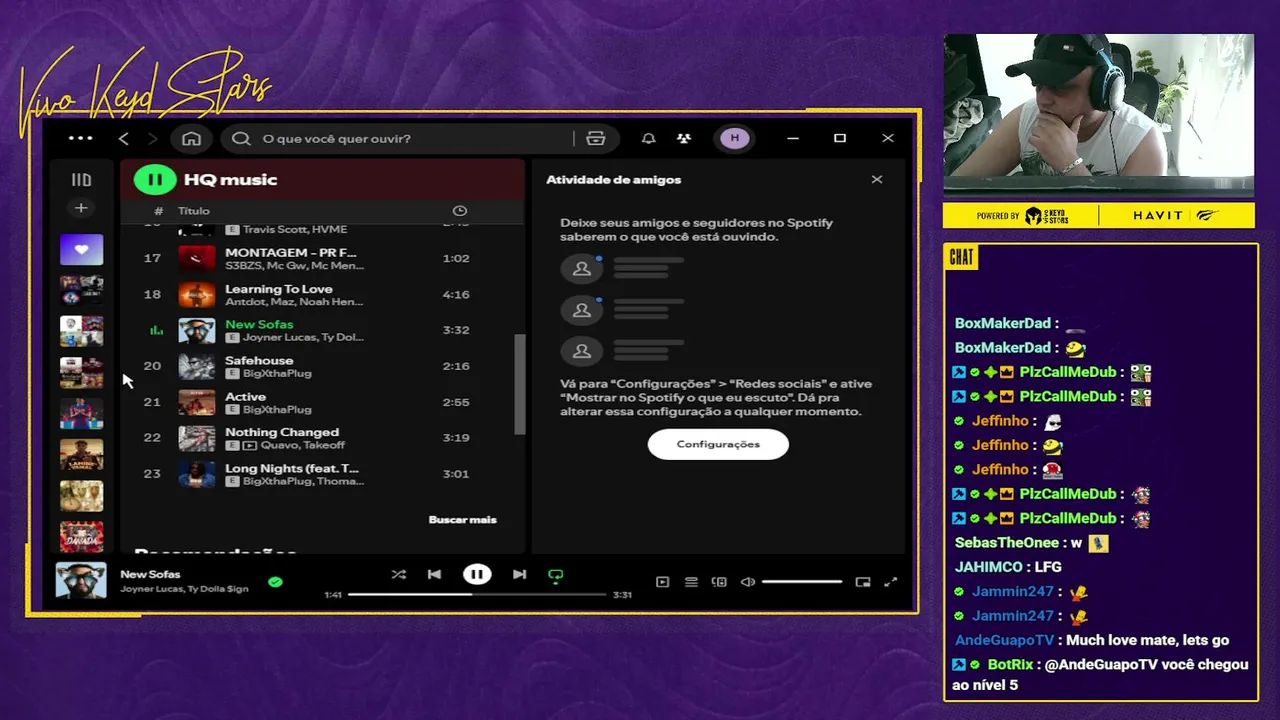The width and height of the screenshot is (1280, 720).
Task: Select track 'Long Nights (feat. T...'
Action: pos(323,474)
